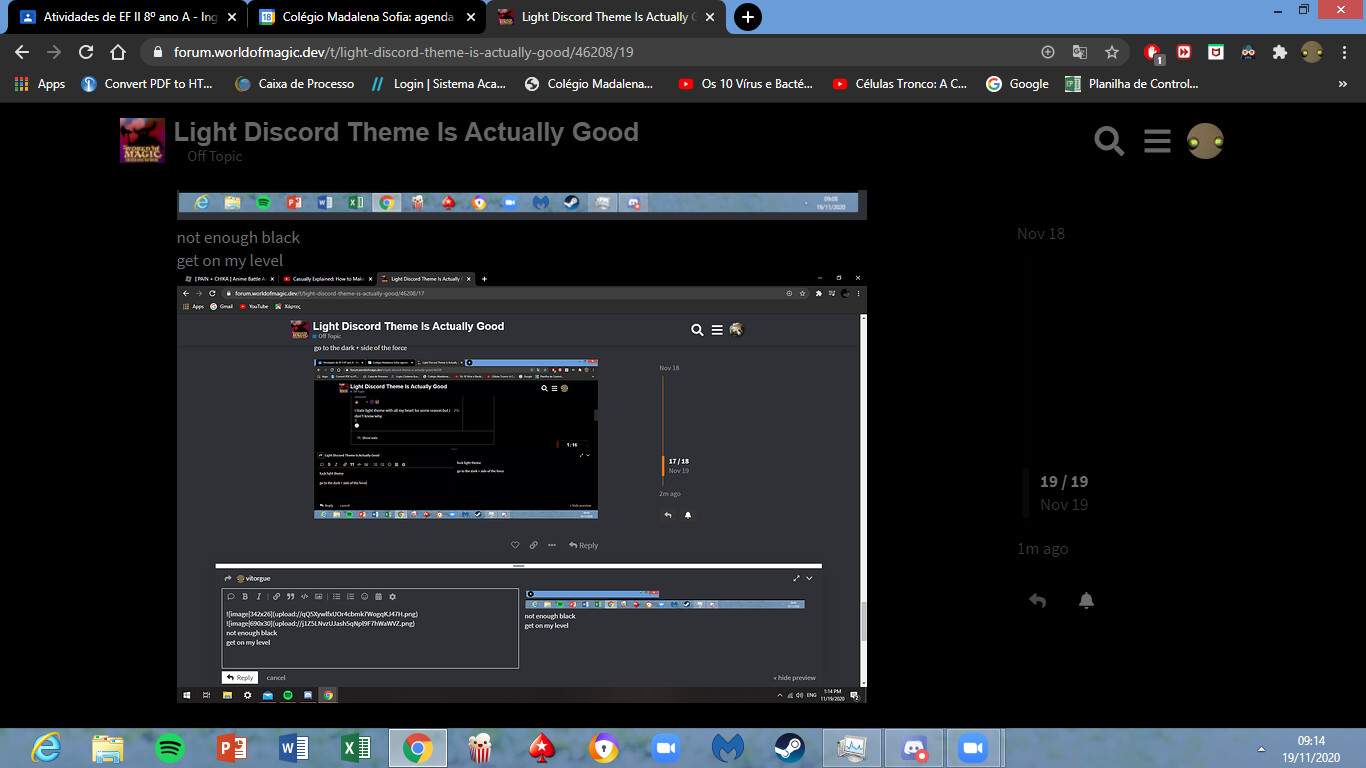1366x768 pixels.
Task: Show hidden tray icons arrow
Action: point(1260,748)
